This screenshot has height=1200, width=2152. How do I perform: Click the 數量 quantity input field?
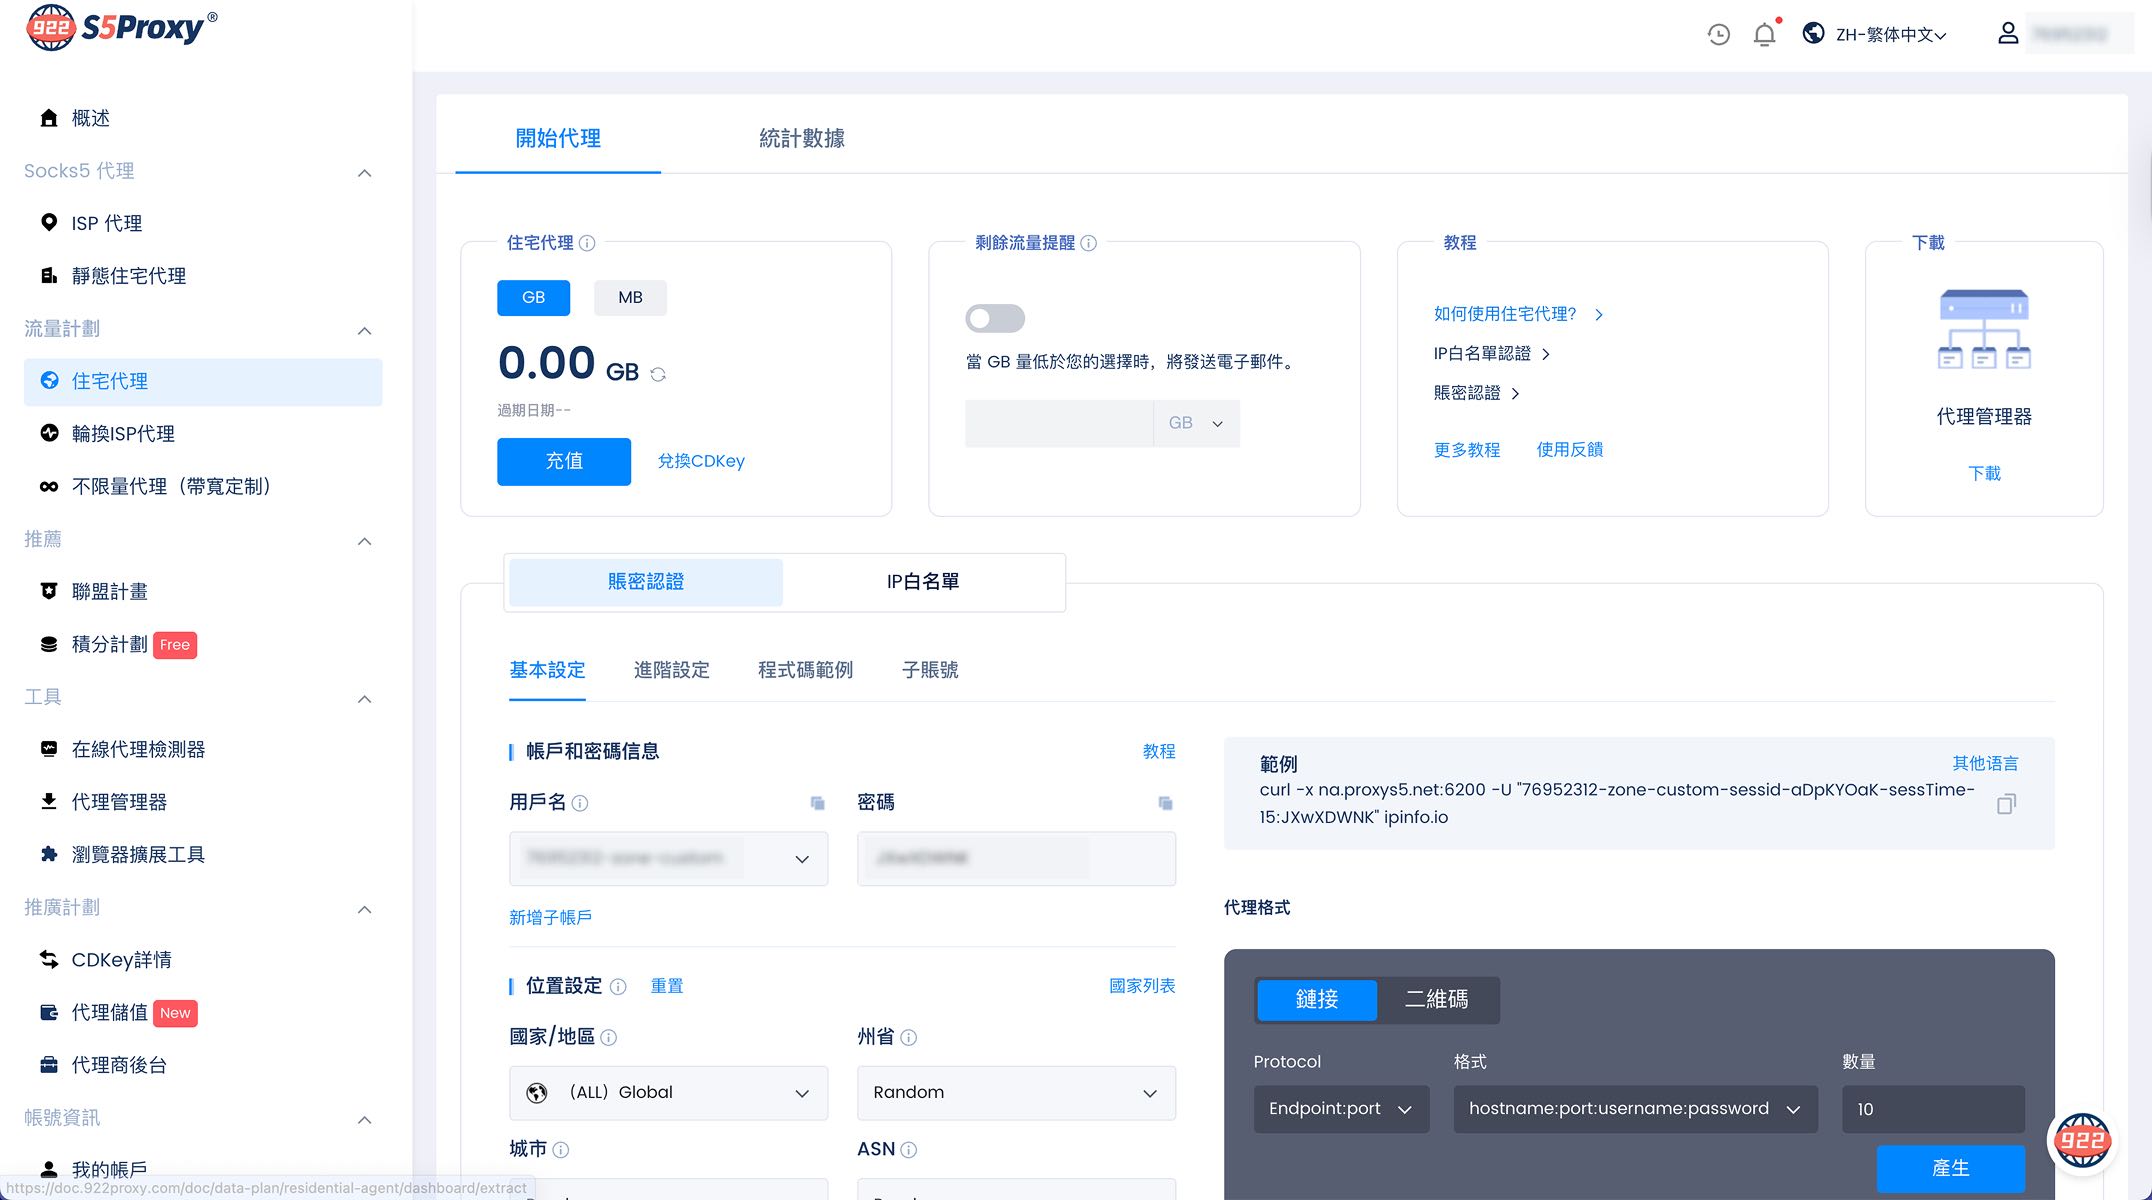pos(1932,1109)
